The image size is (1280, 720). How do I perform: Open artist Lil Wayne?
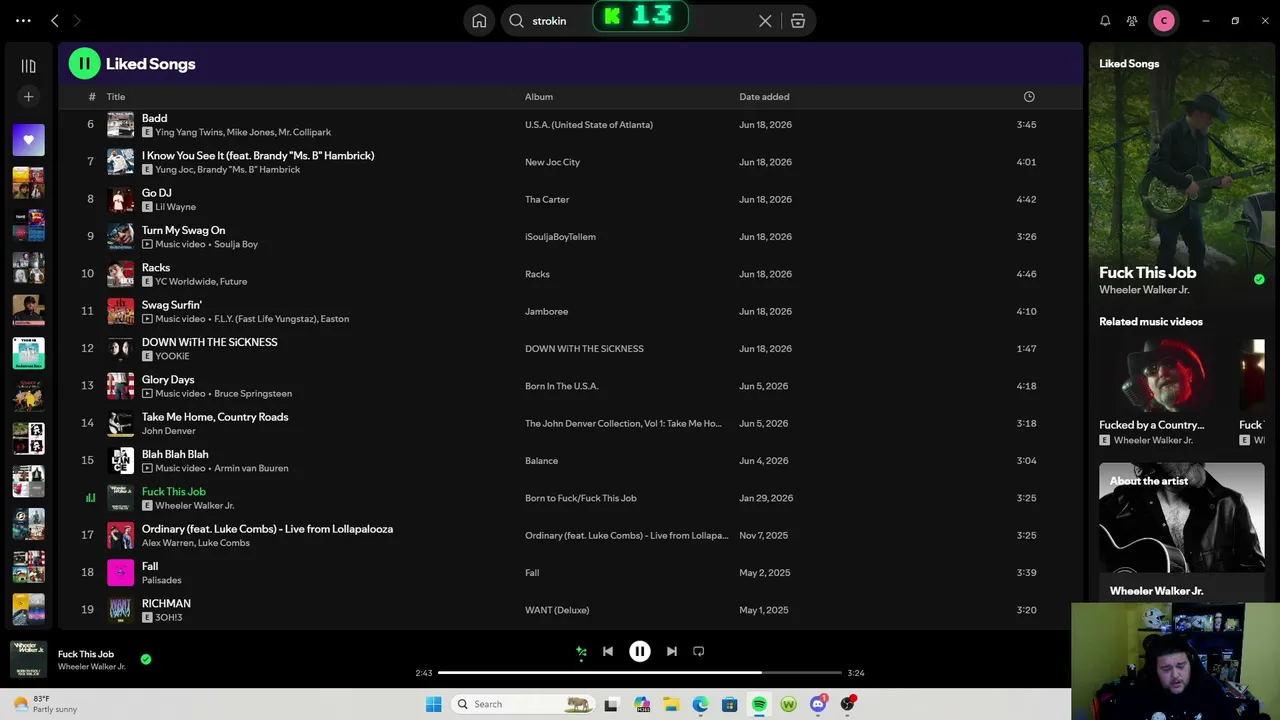click(x=175, y=207)
